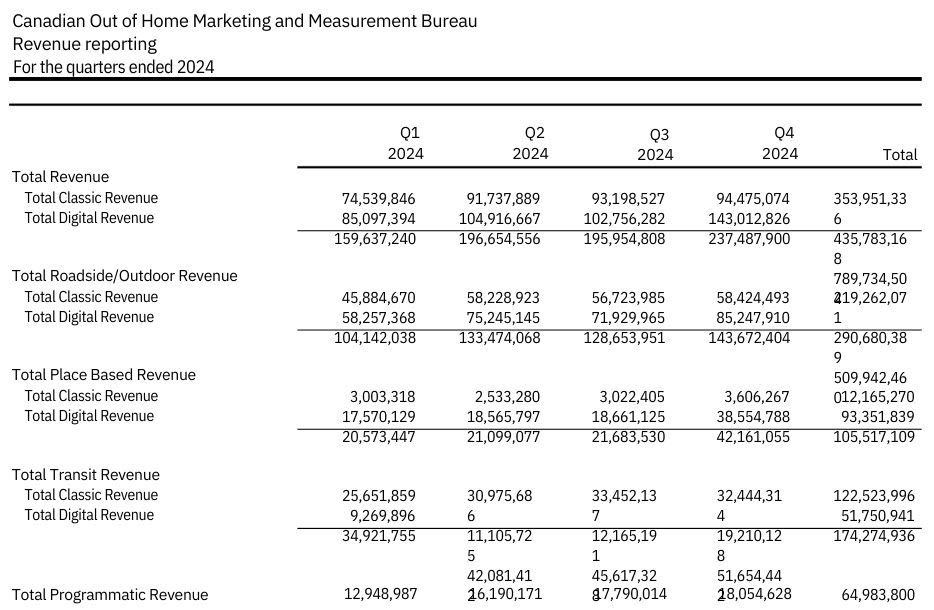Click the Q1 2024 column header
The image size is (934, 610).
pyautogui.click(x=405, y=143)
